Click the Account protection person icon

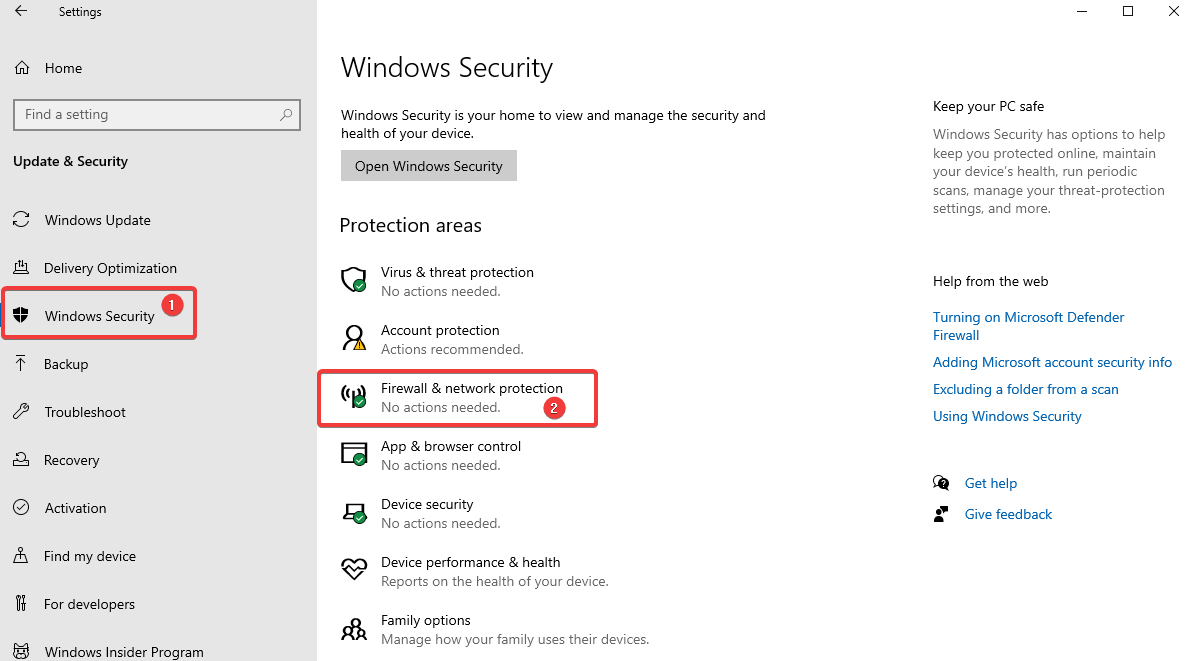354,338
